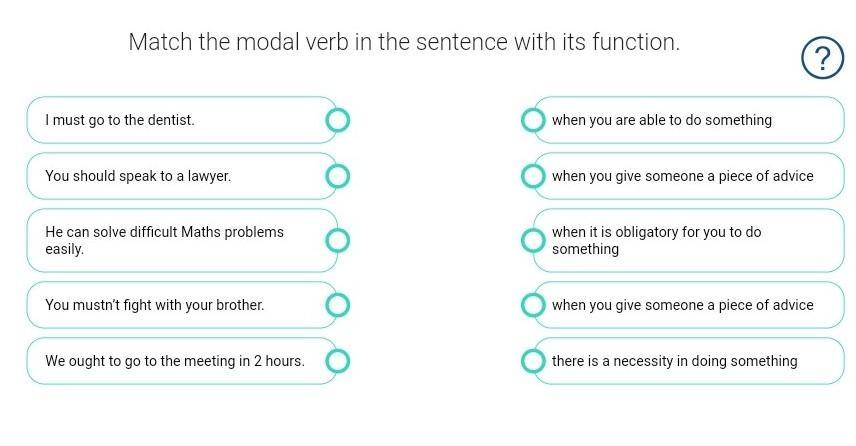The height and width of the screenshot is (446, 856).
Task: Click connector circle next to 'You mustn't fight with your brother'
Action: 337,305
